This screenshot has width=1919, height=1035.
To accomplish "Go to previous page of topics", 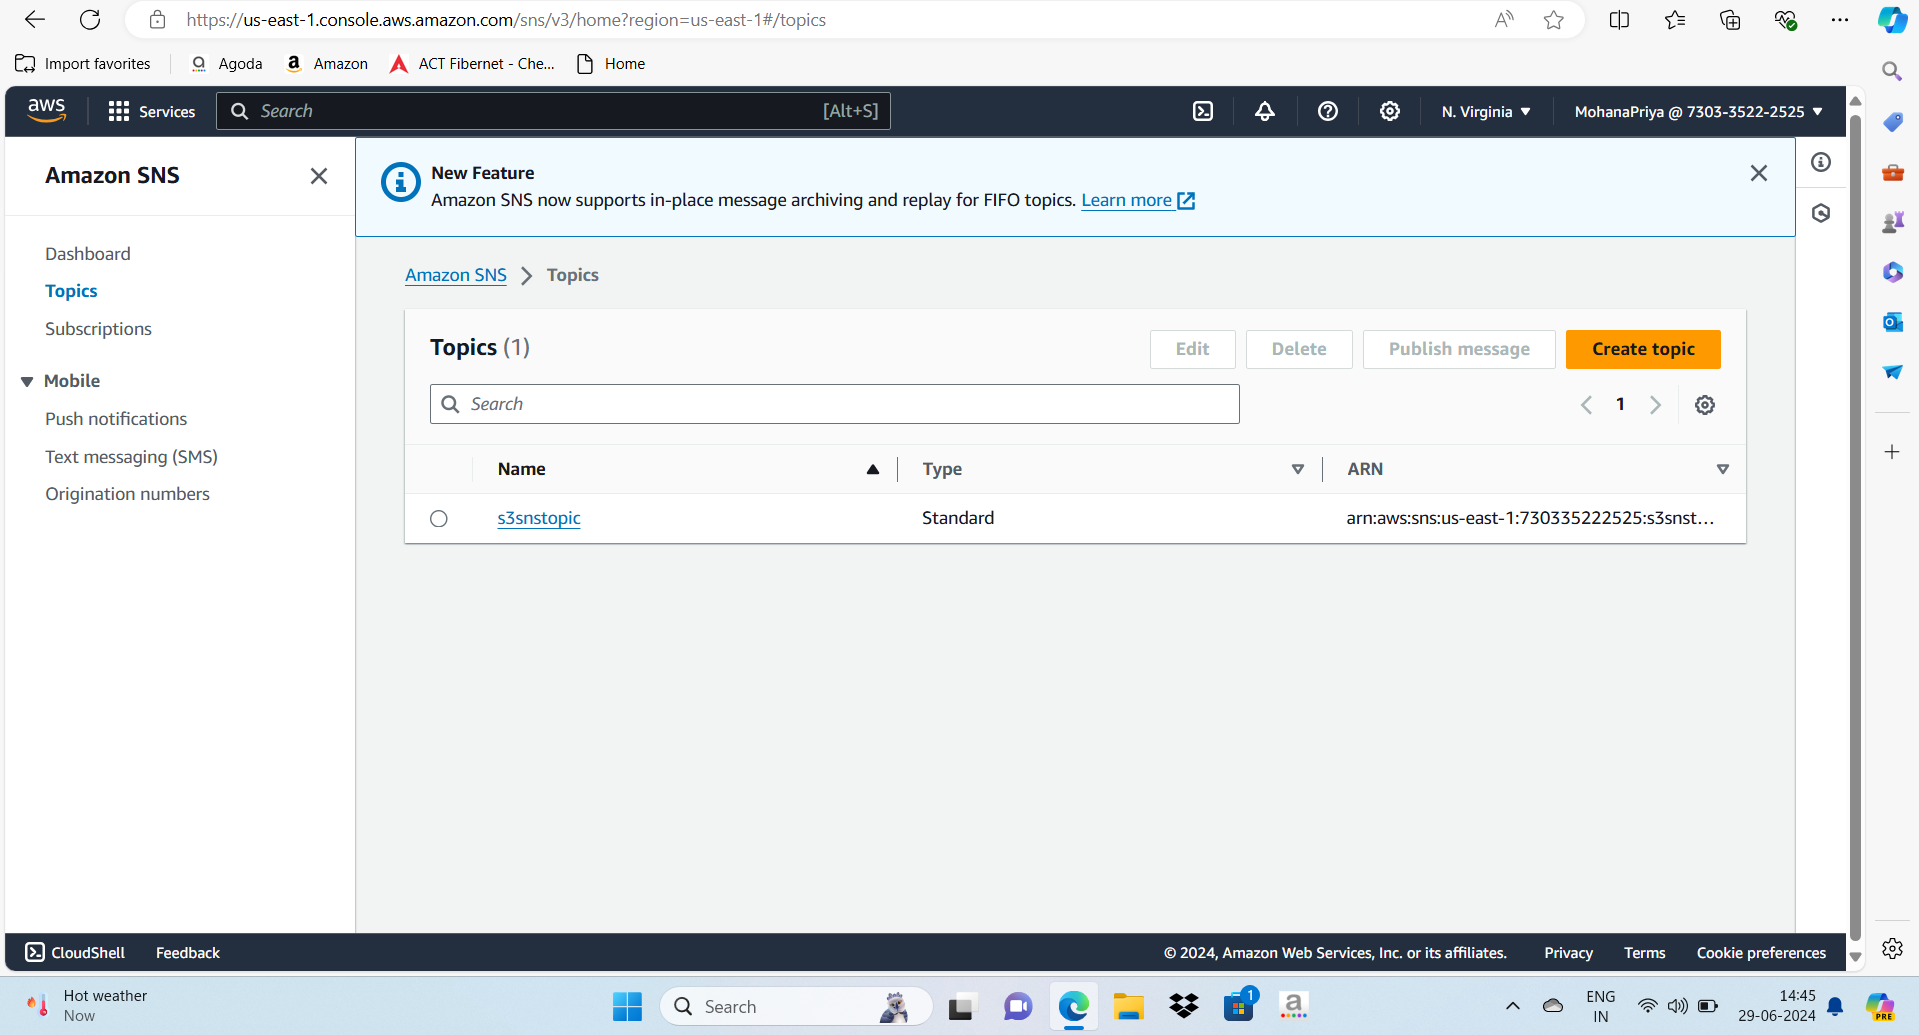I will tap(1586, 405).
